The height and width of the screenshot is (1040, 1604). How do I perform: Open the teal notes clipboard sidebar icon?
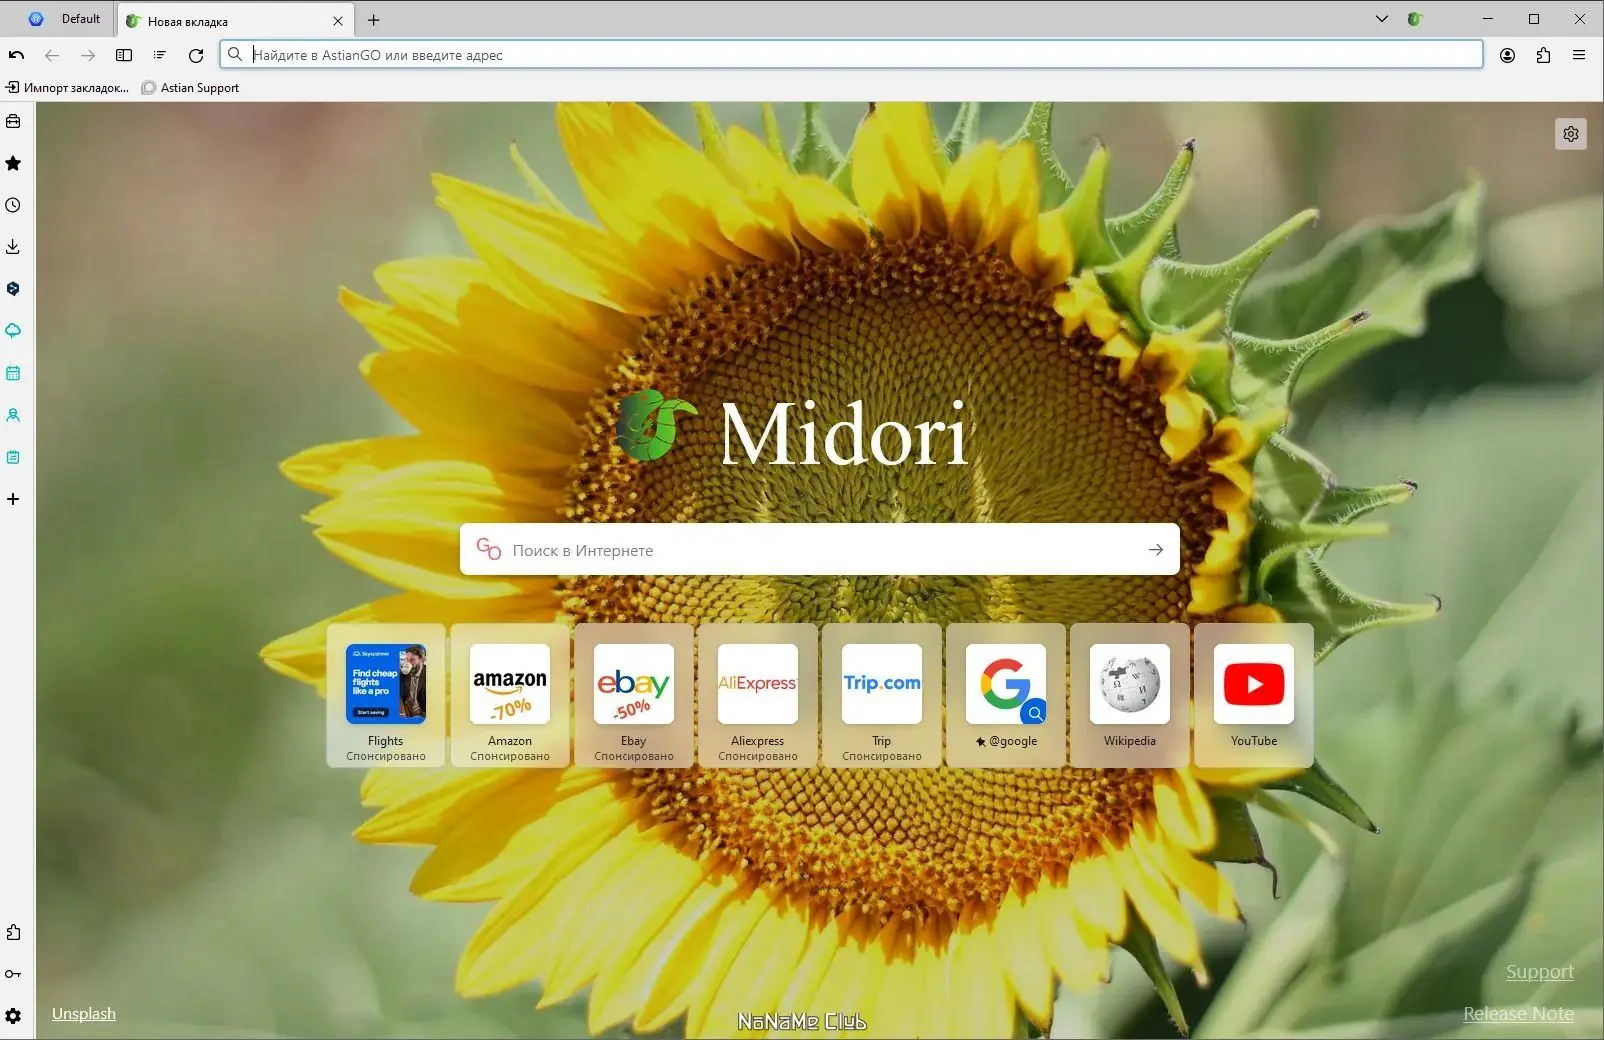pos(13,457)
